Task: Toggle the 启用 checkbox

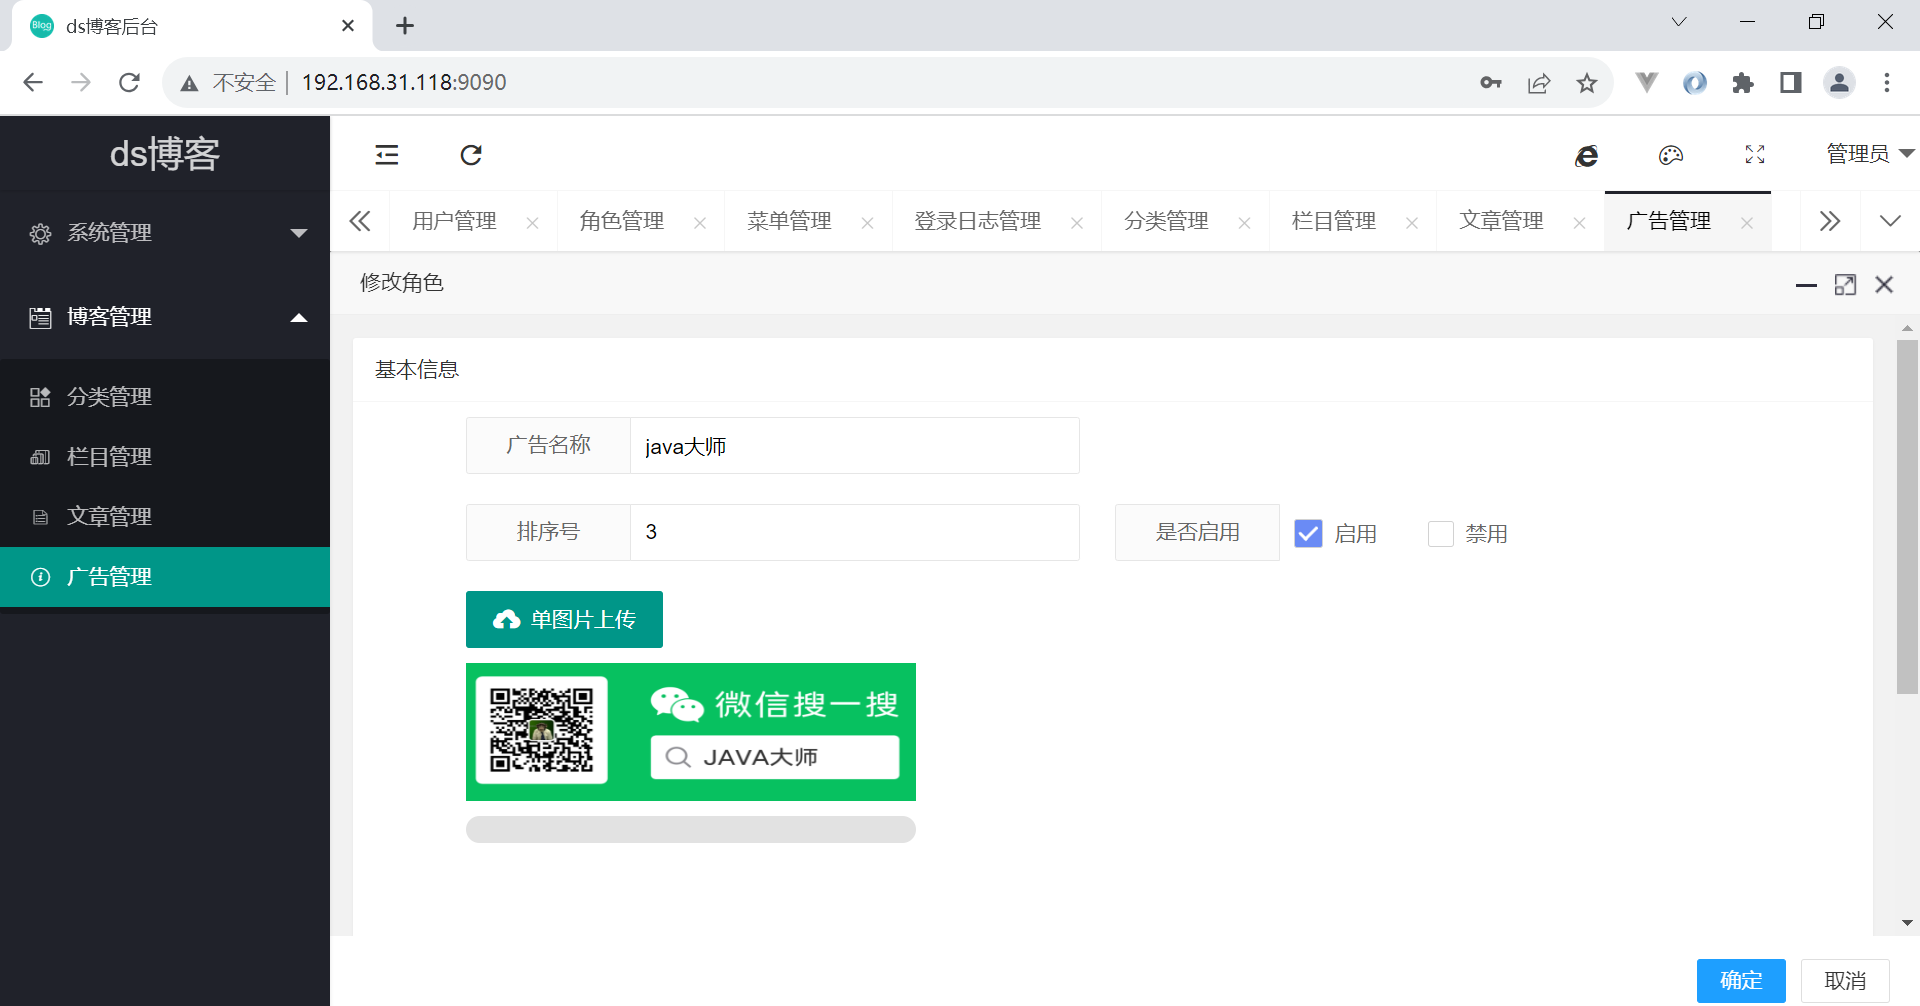Action: pos(1308,533)
